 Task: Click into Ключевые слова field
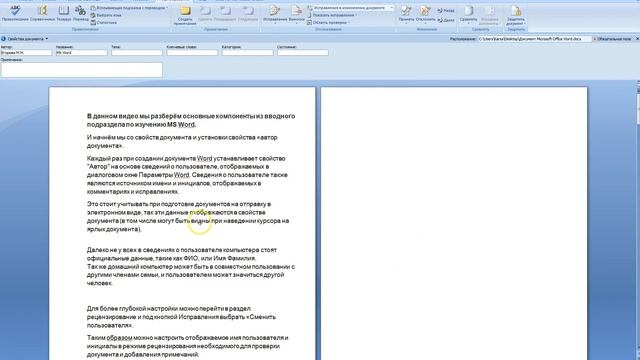192,53
